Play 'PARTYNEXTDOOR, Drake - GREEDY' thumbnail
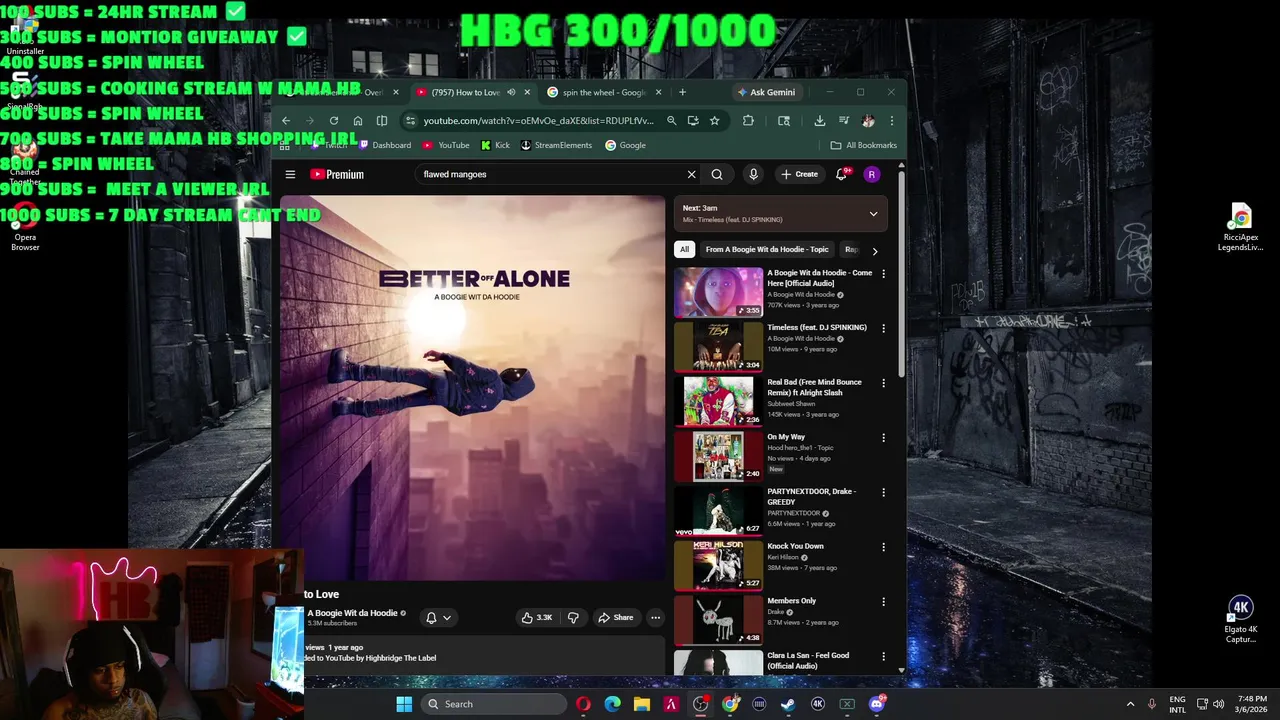The image size is (1280, 720). [718, 510]
